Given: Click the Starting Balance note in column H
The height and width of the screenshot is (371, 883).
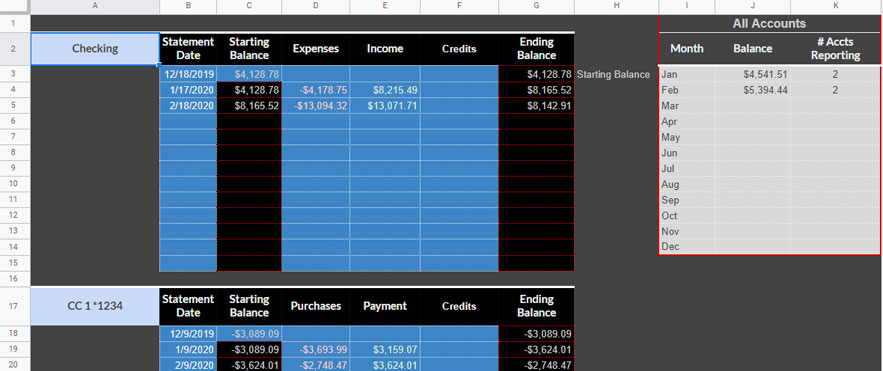Looking at the screenshot, I should pos(613,74).
